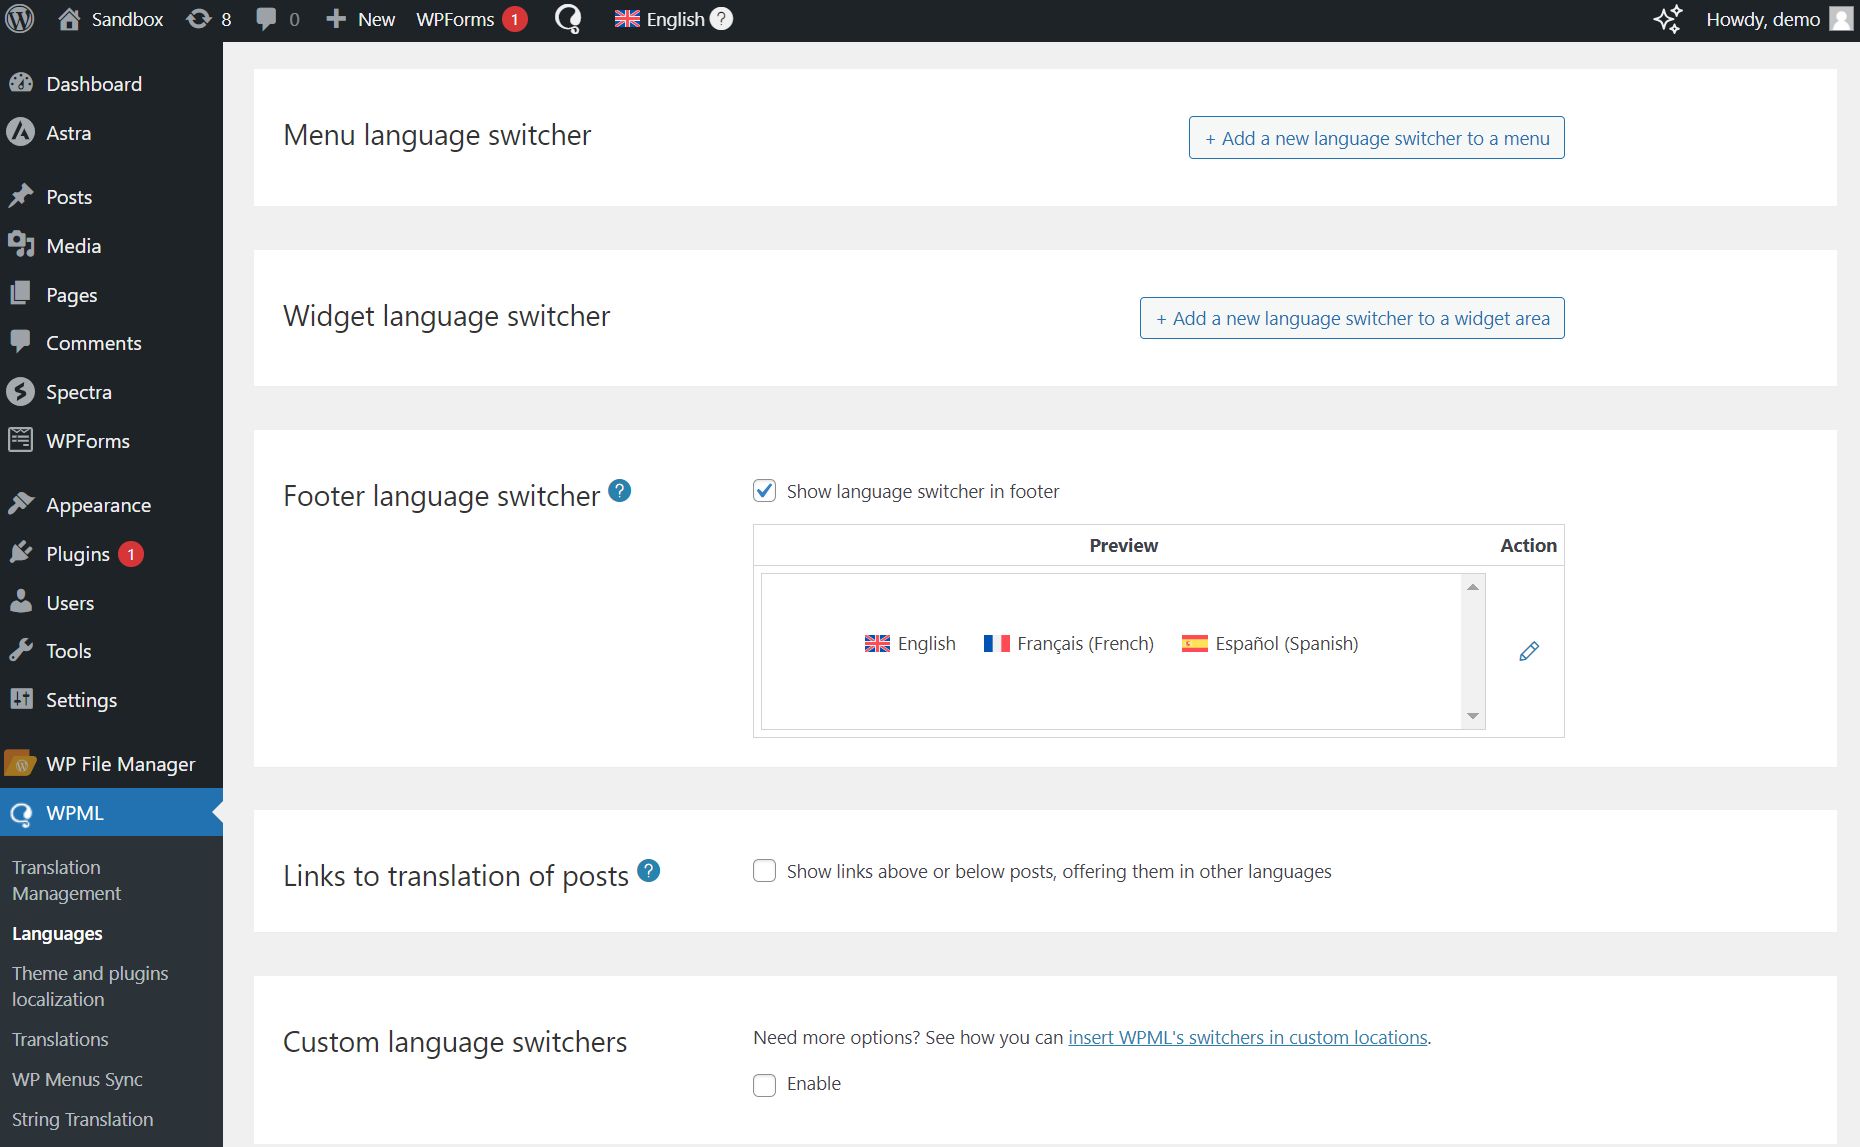The height and width of the screenshot is (1147, 1860).
Task: Add a new language switcher to a widget area
Action: pos(1352,318)
